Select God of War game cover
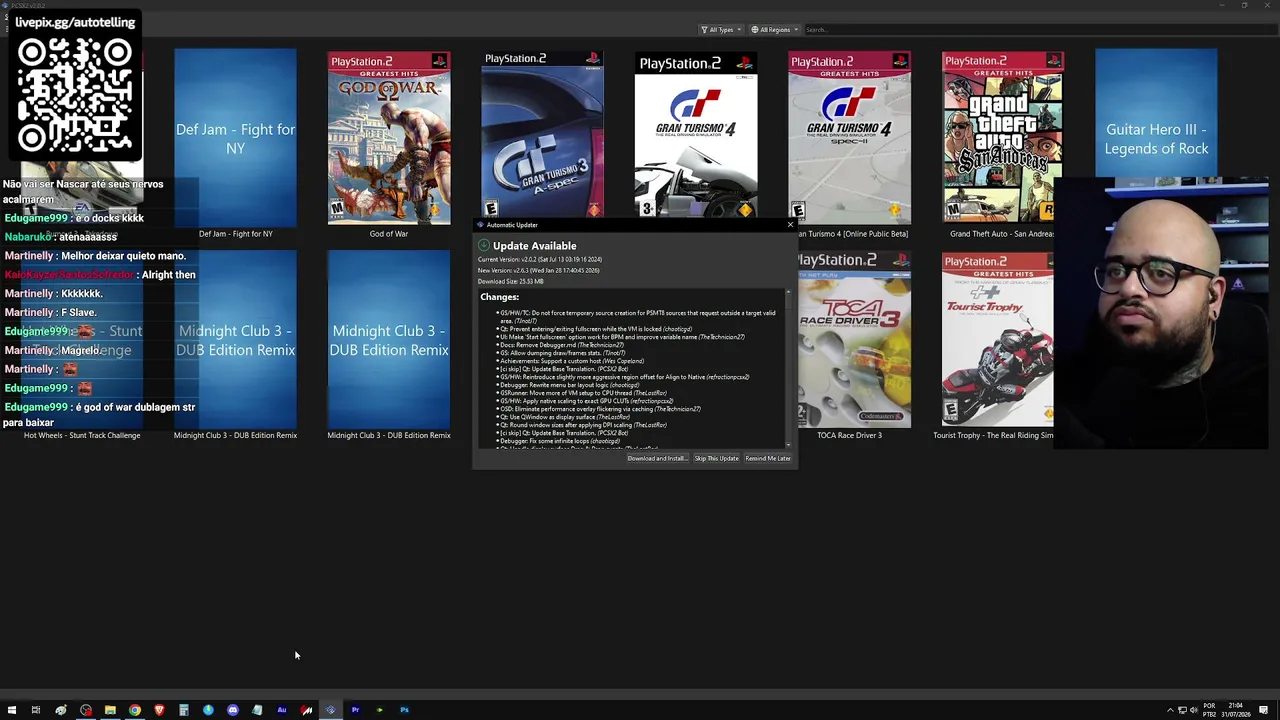Image resolution: width=1280 pixels, height=720 pixels. pyautogui.click(x=389, y=138)
